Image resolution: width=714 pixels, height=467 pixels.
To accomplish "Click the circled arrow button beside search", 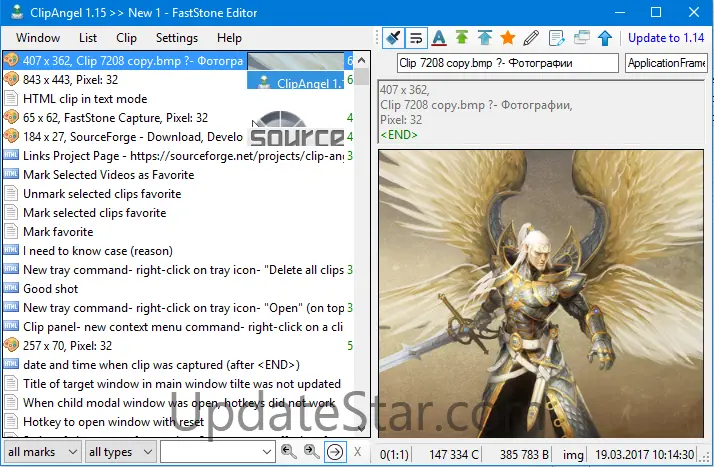I will pyautogui.click(x=335, y=452).
